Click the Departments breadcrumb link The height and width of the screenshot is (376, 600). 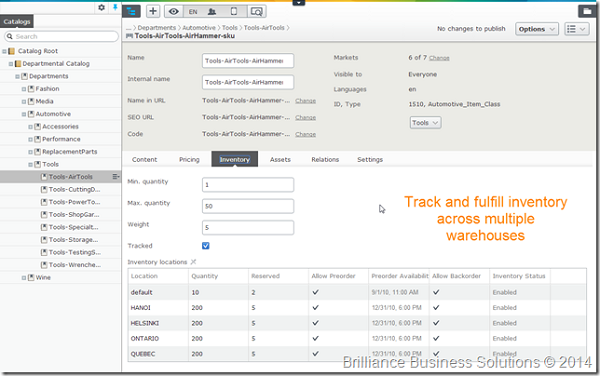pos(157,28)
